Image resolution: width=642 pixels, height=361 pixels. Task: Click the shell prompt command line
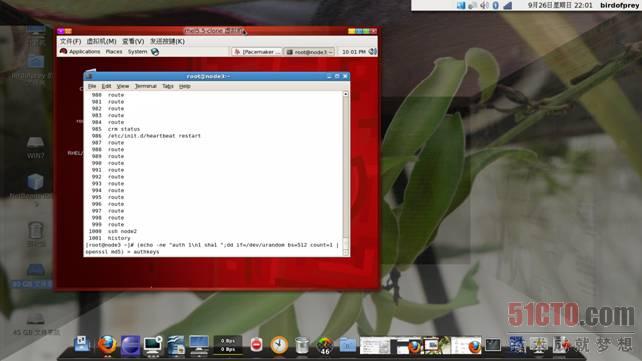212,248
